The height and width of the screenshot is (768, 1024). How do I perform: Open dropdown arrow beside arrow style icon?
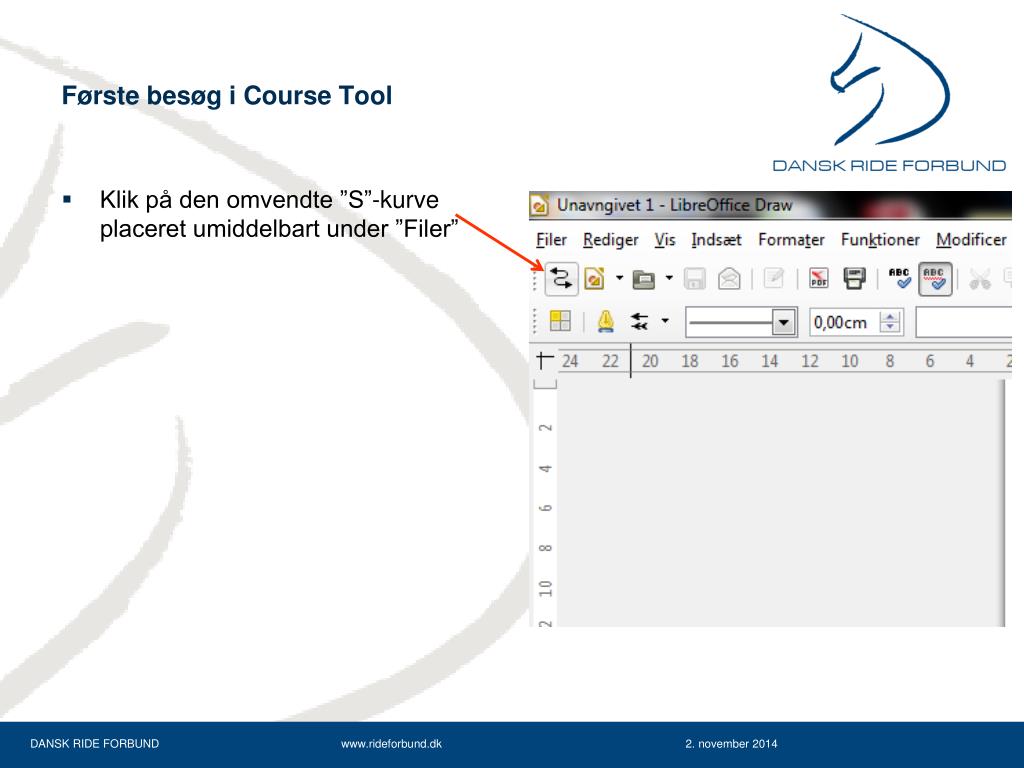(665, 321)
